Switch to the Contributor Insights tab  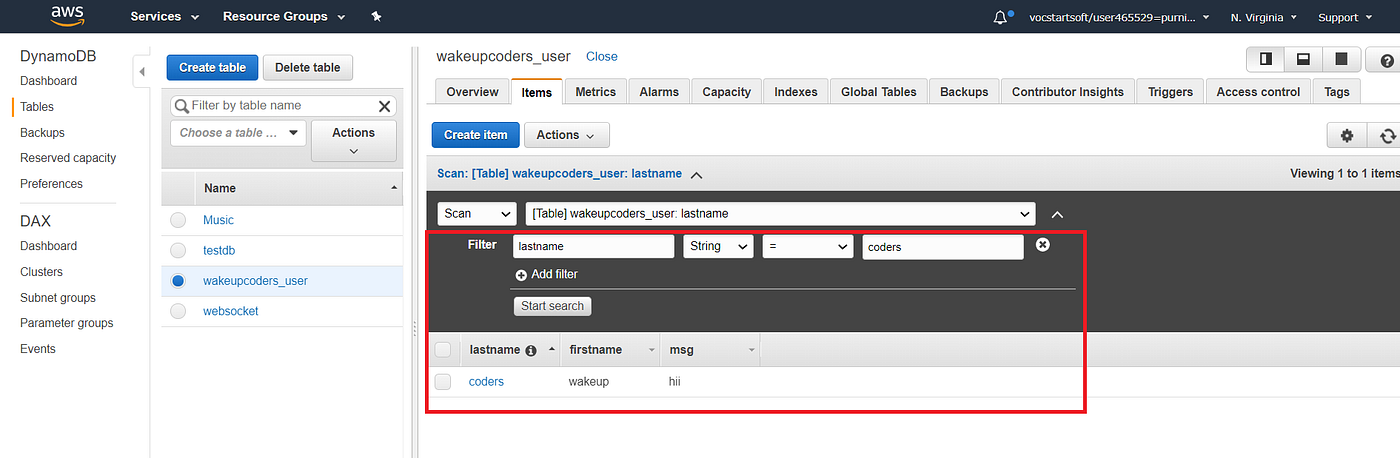(x=1068, y=92)
